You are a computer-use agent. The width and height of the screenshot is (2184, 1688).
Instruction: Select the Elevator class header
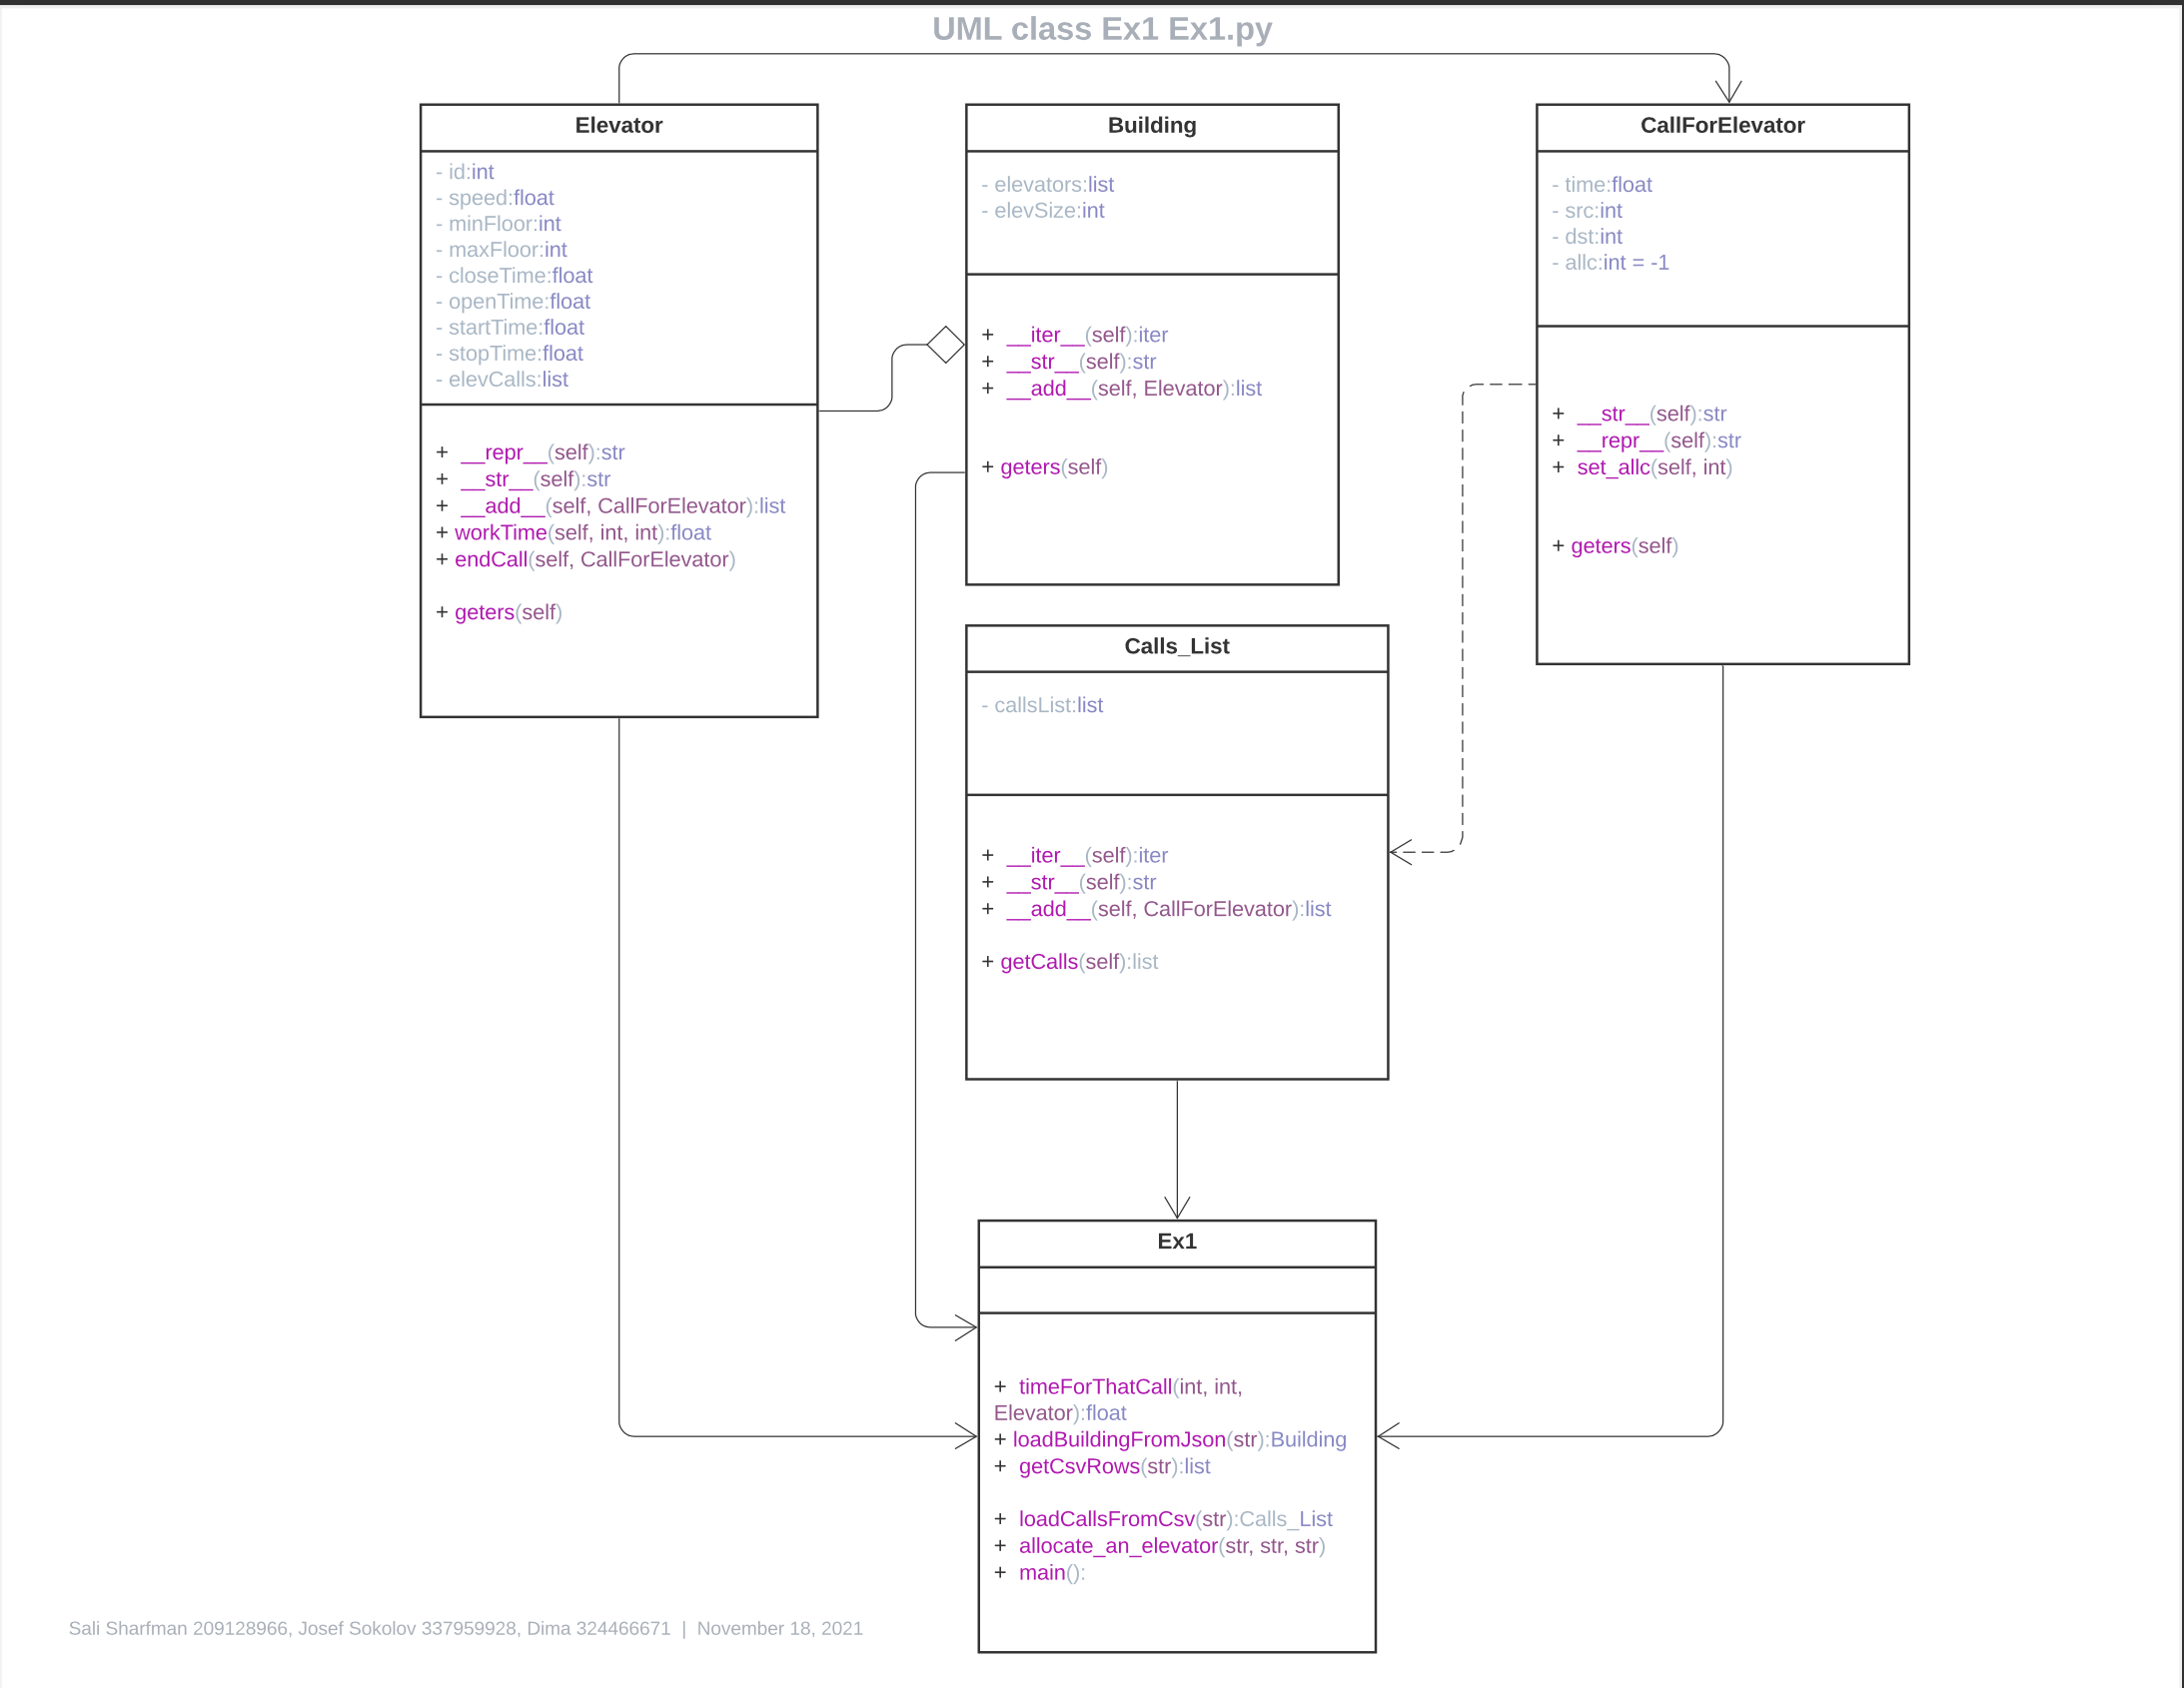618,126
